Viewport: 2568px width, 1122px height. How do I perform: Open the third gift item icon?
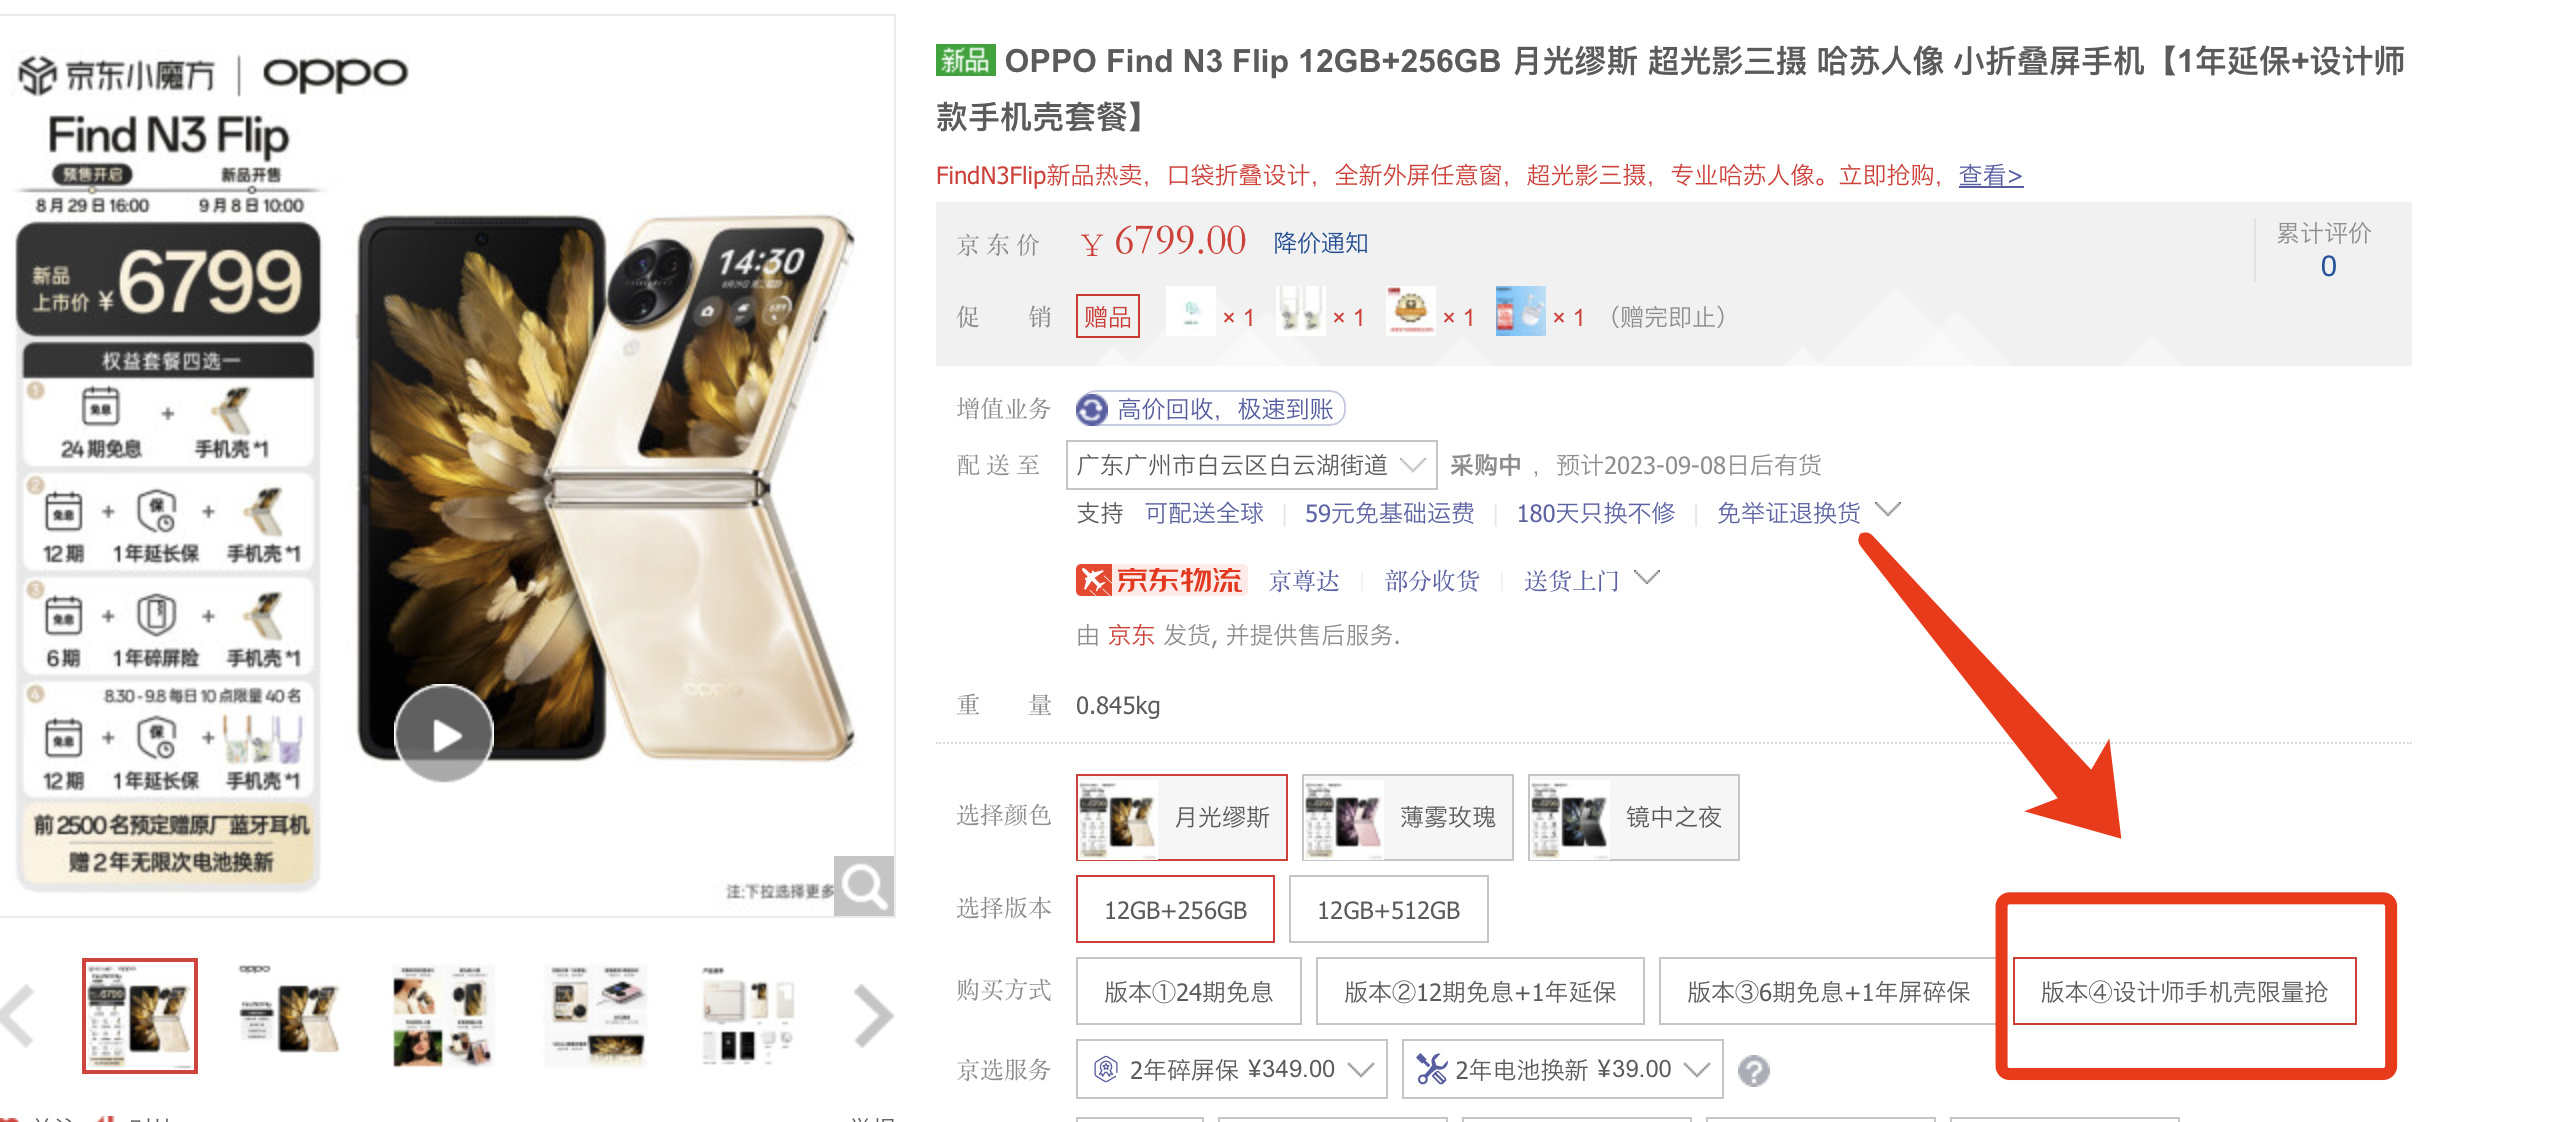(1411, 312)
